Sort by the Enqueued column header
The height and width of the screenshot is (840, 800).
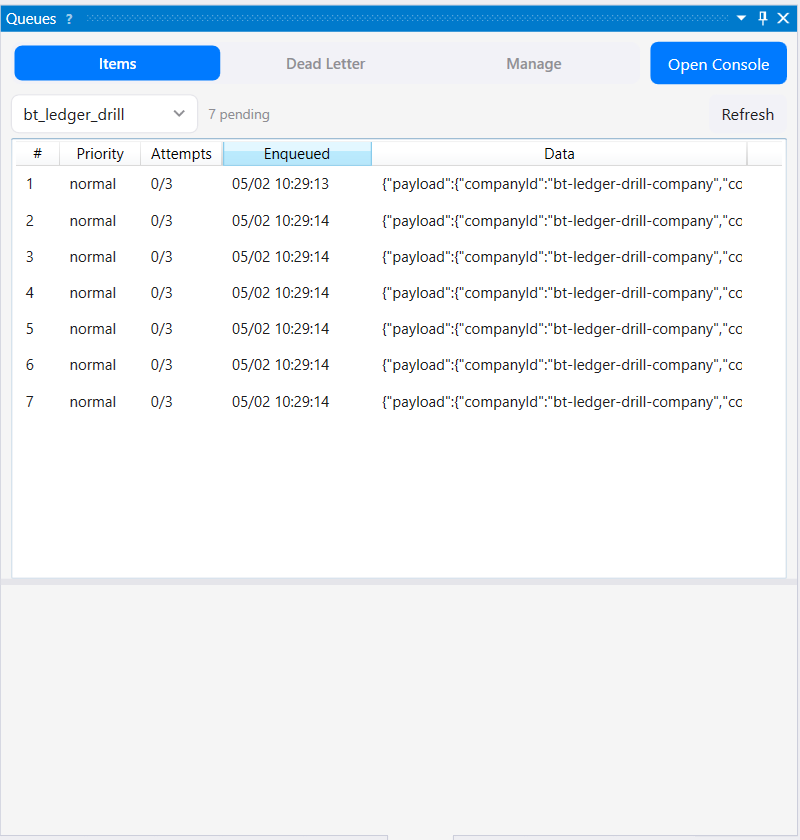pyautogui.click(x=297, y=154)
